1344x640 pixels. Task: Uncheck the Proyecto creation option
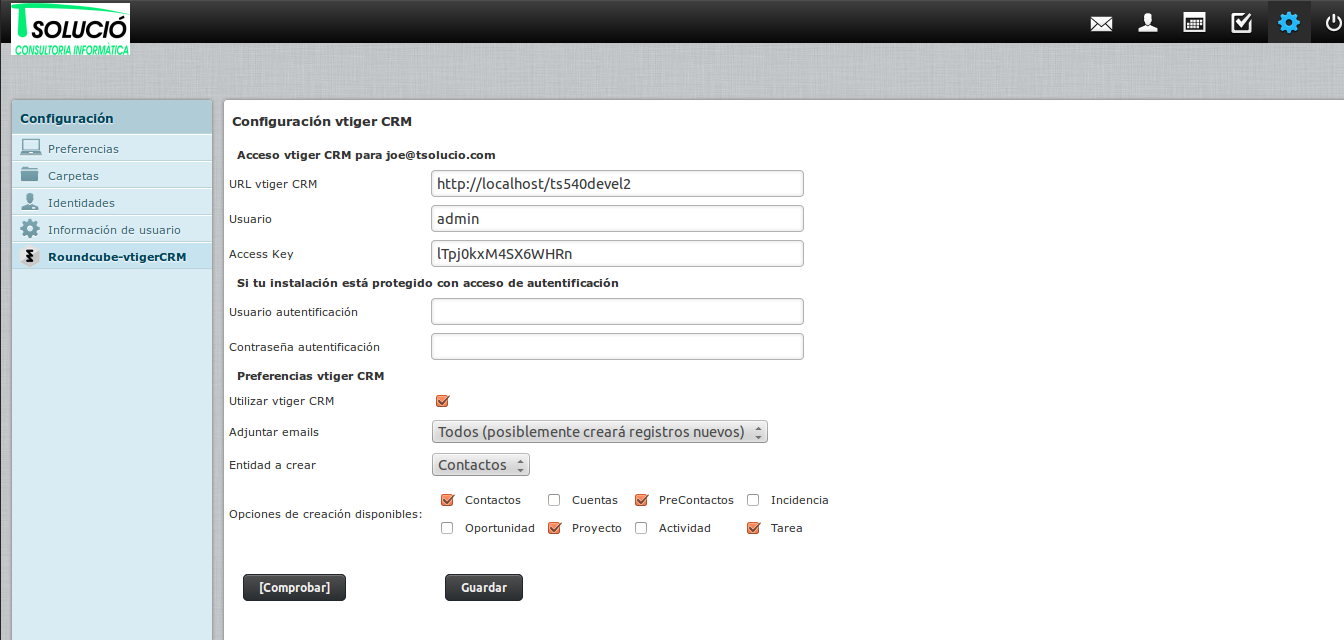point(554,528)
